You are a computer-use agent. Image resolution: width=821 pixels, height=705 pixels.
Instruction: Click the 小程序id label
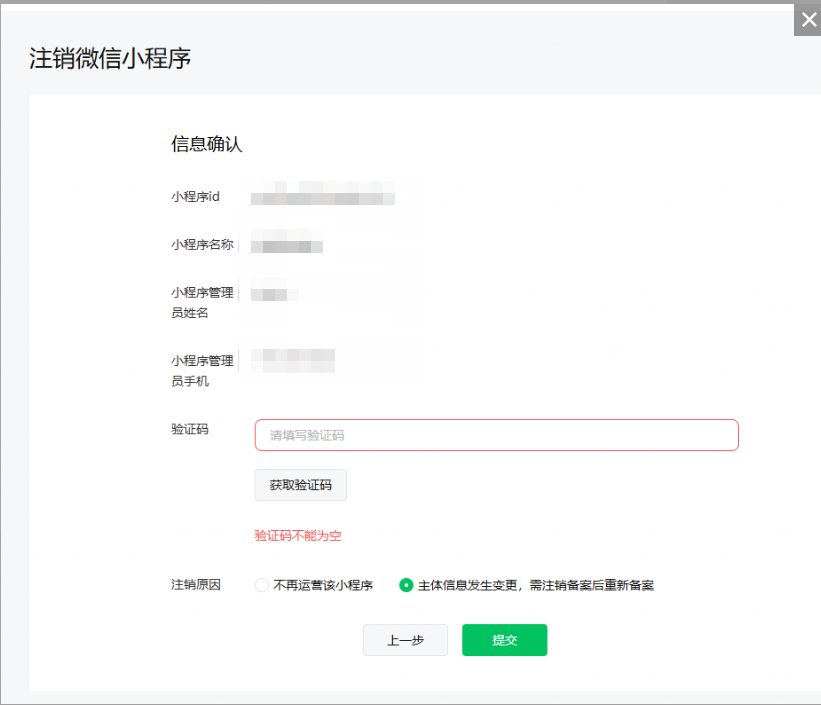click(195, 196)
